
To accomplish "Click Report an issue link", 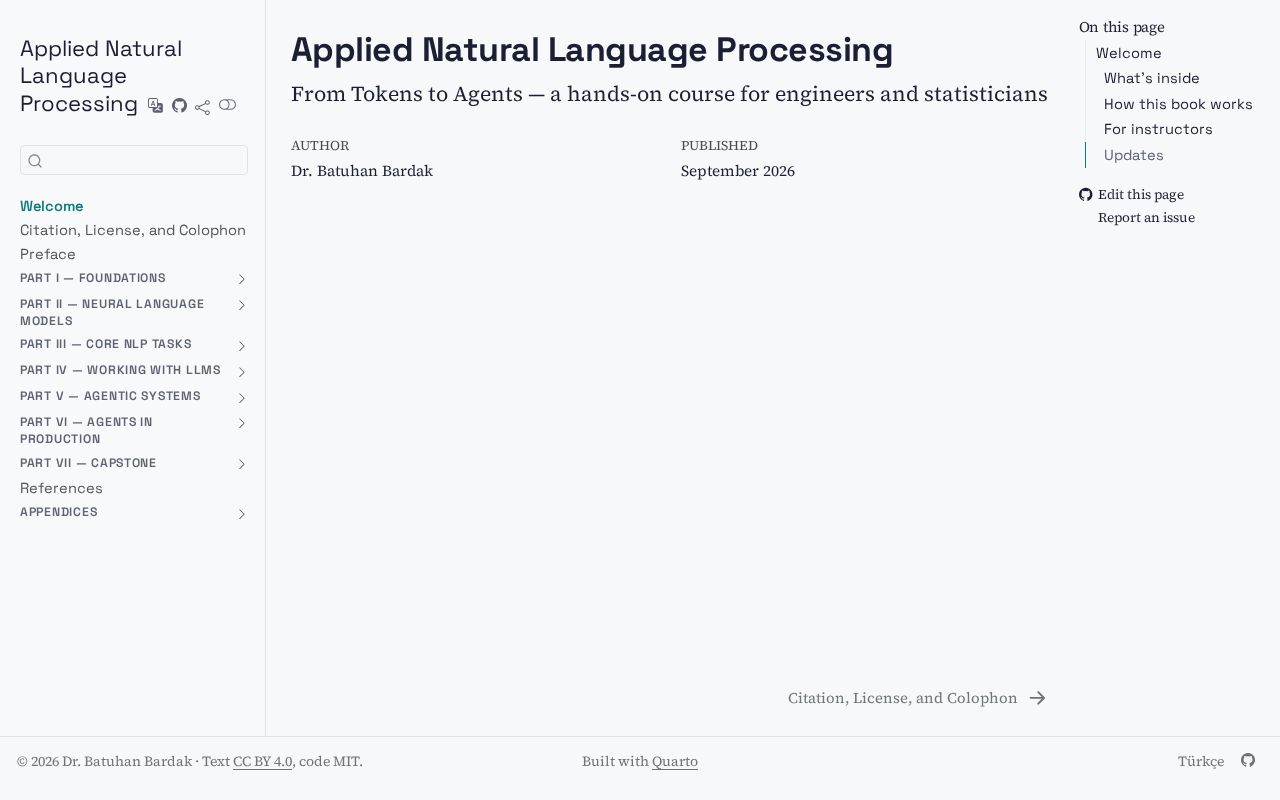I will pyautogui.click(x=1146, y=217).
